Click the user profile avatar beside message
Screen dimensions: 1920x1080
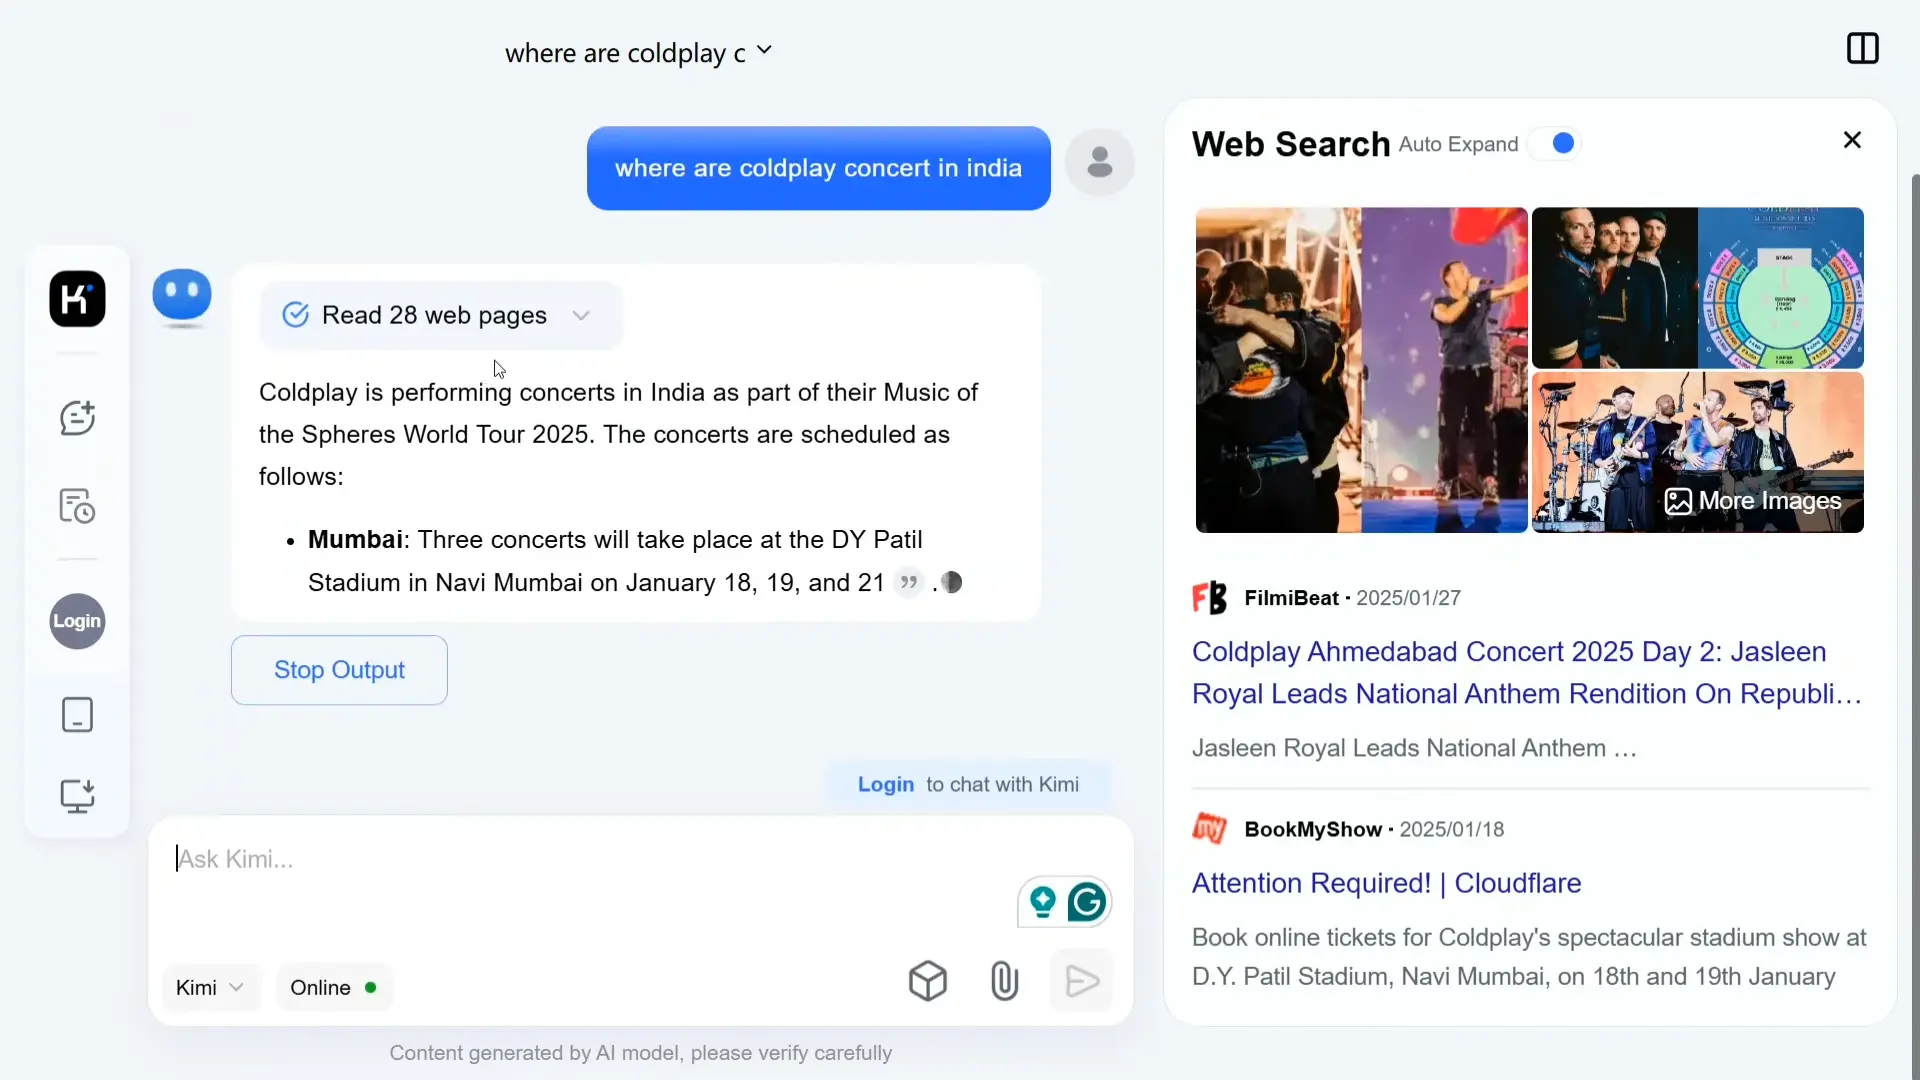tap(1099, 162)
